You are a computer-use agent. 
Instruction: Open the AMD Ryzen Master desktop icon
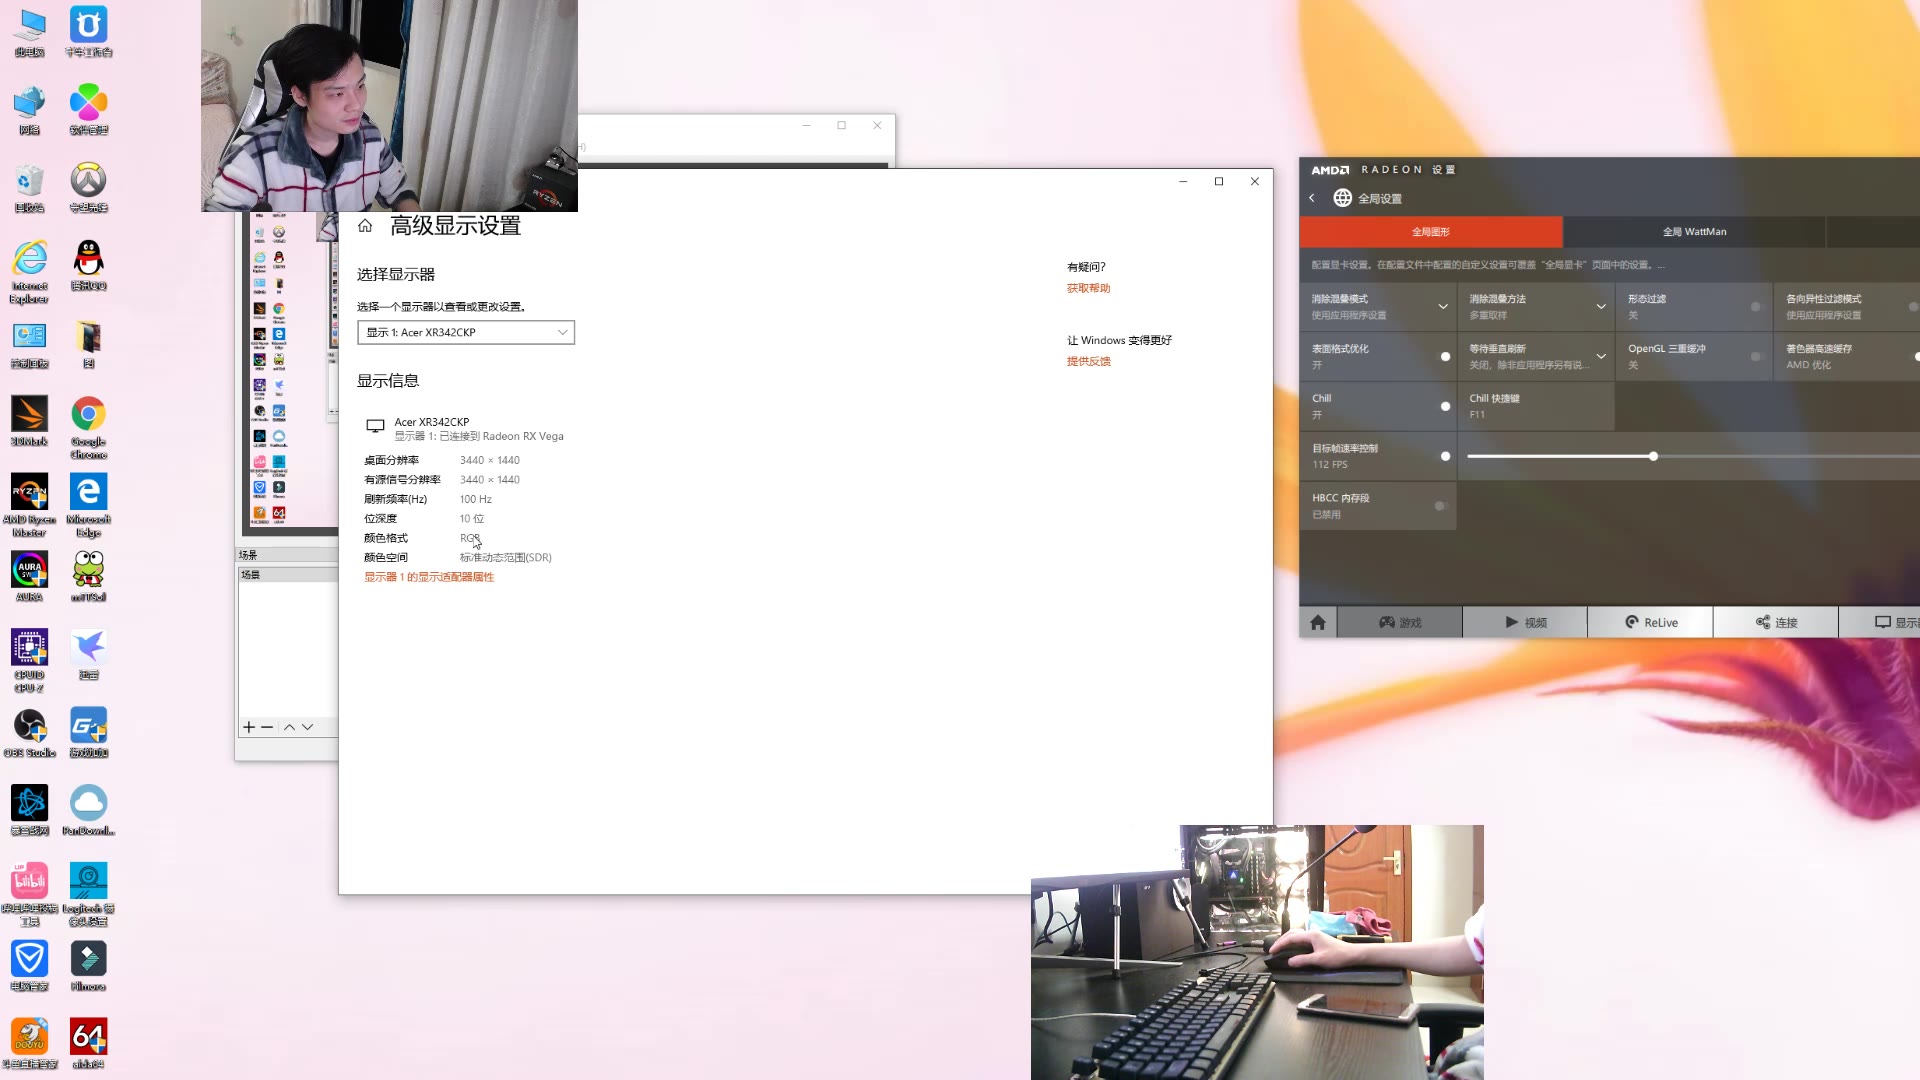pyautogui.click(x=29, y=492)
